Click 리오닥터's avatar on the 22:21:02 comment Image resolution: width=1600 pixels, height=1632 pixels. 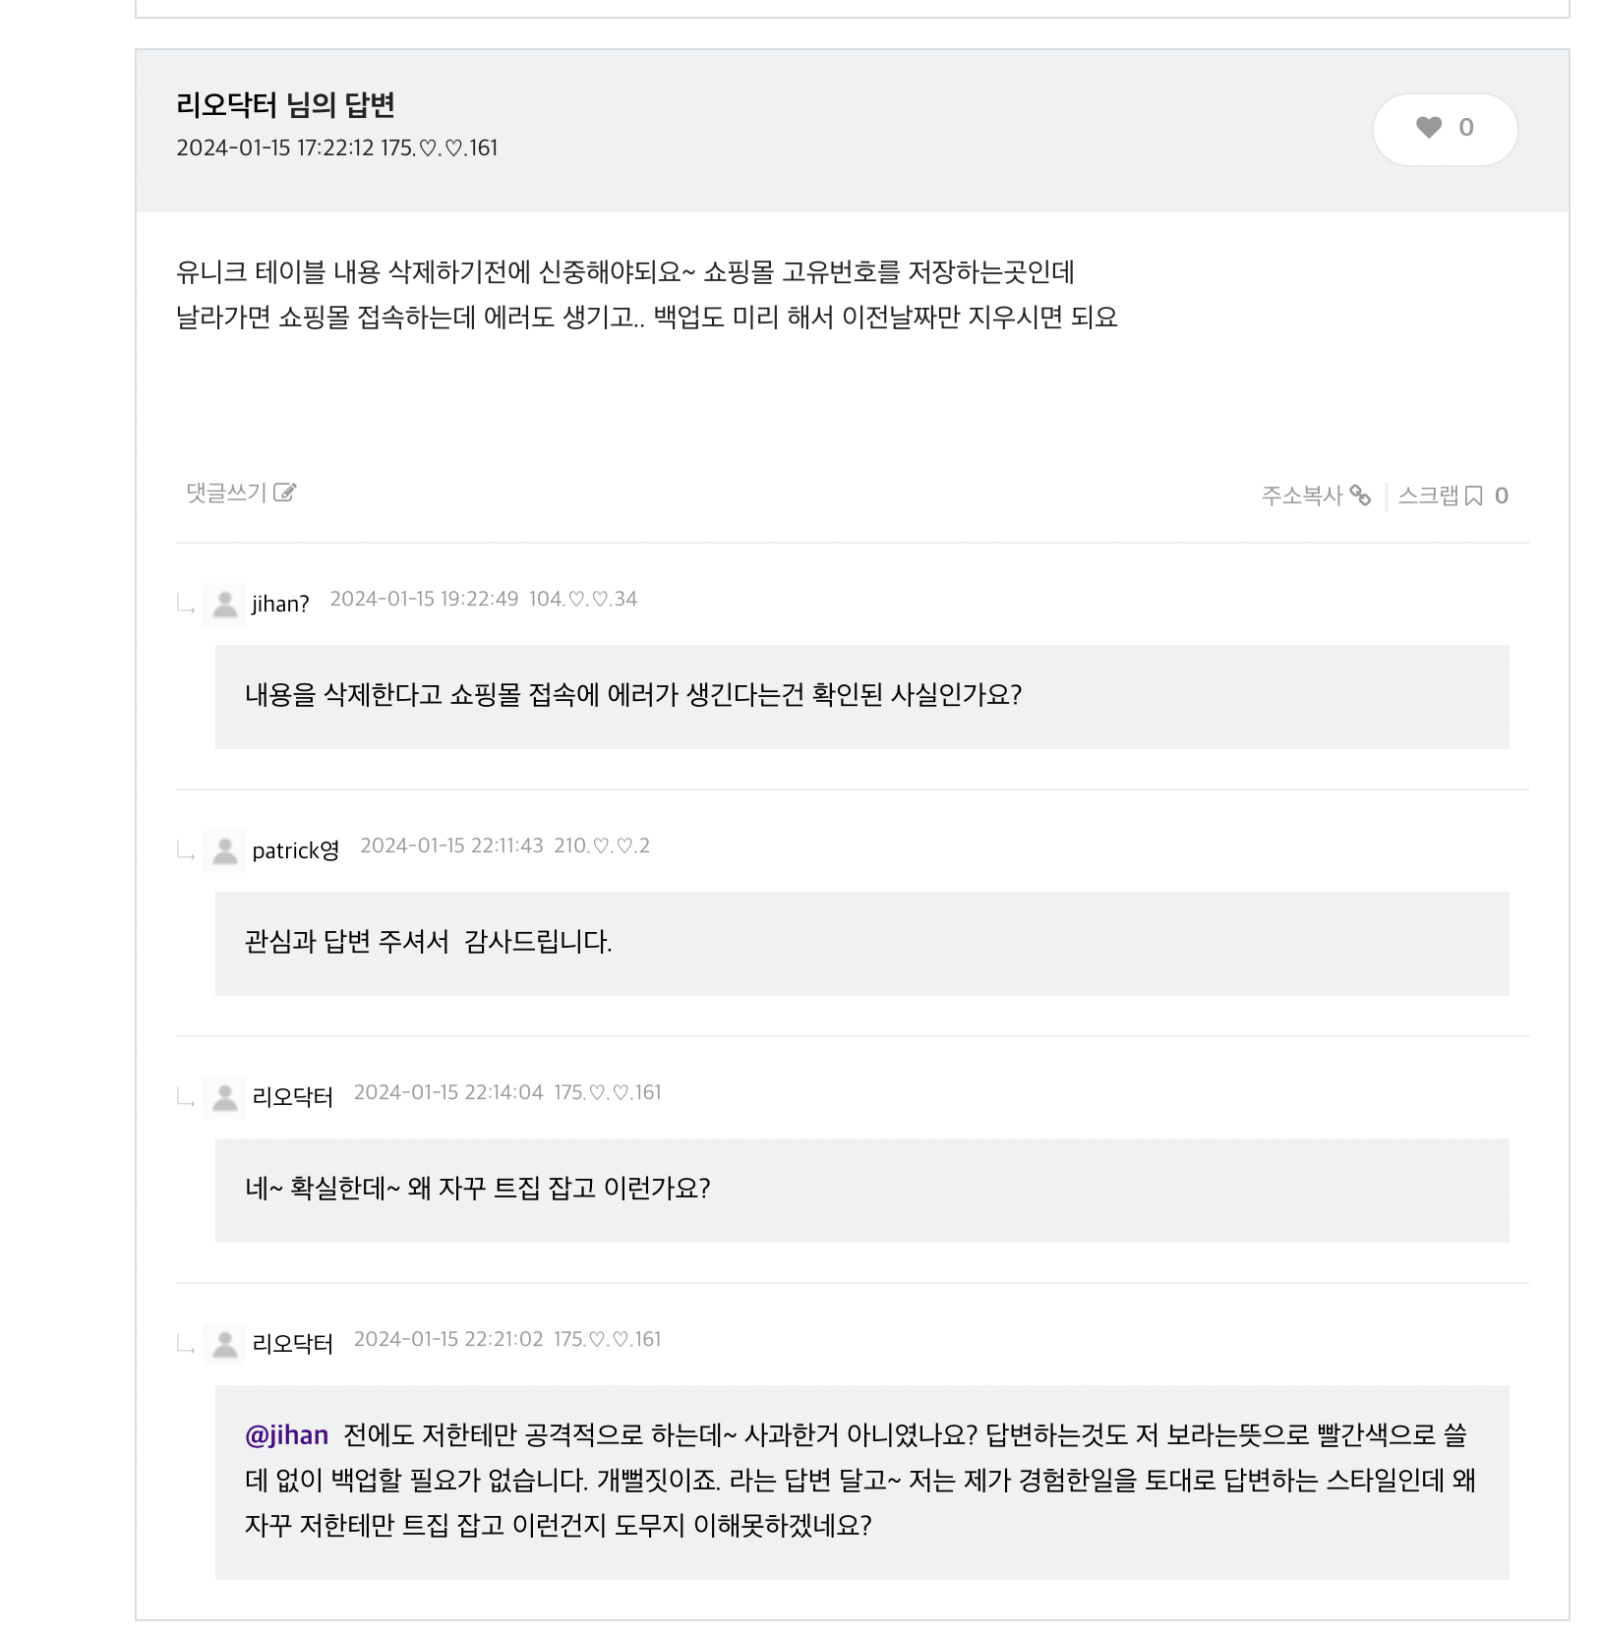click(x=225, y=1344)
